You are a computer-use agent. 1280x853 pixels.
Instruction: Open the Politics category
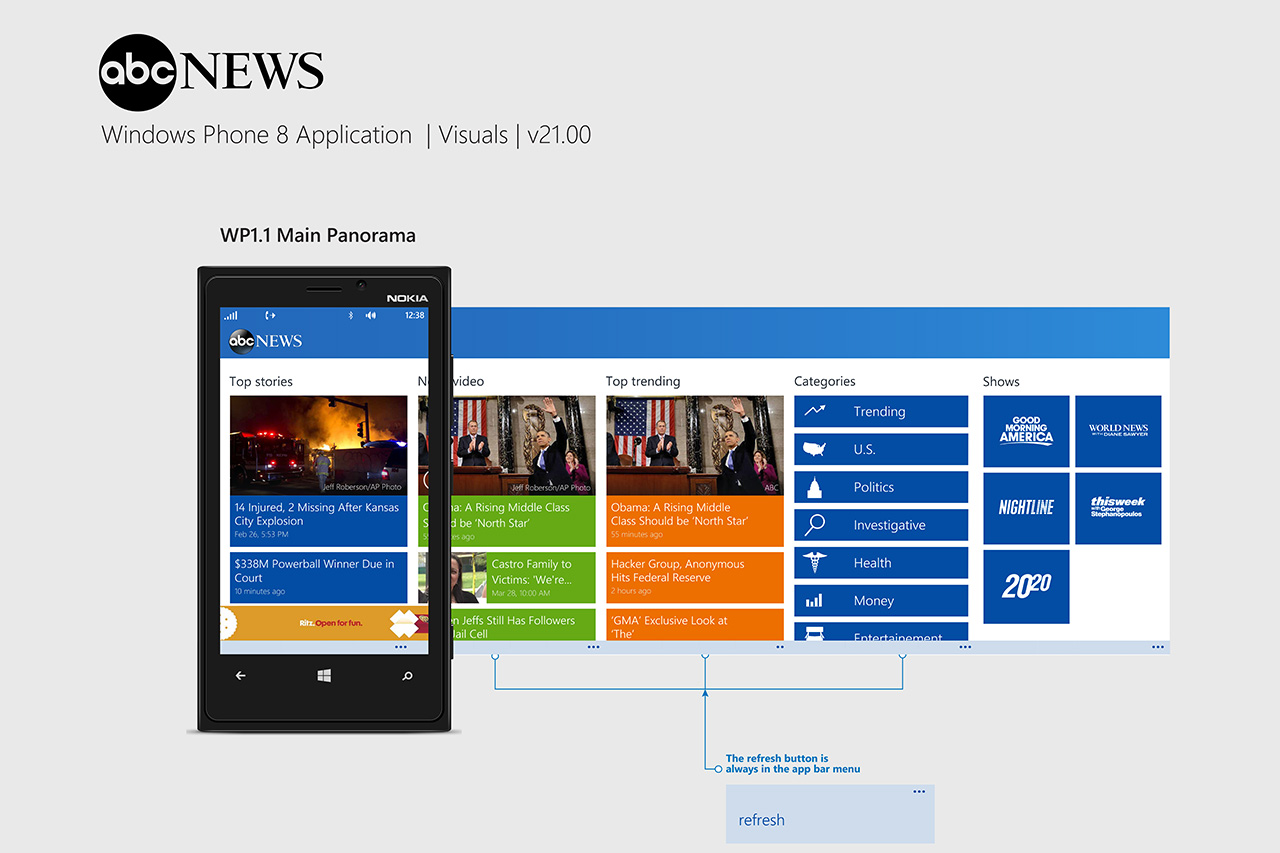pos(881,487)
